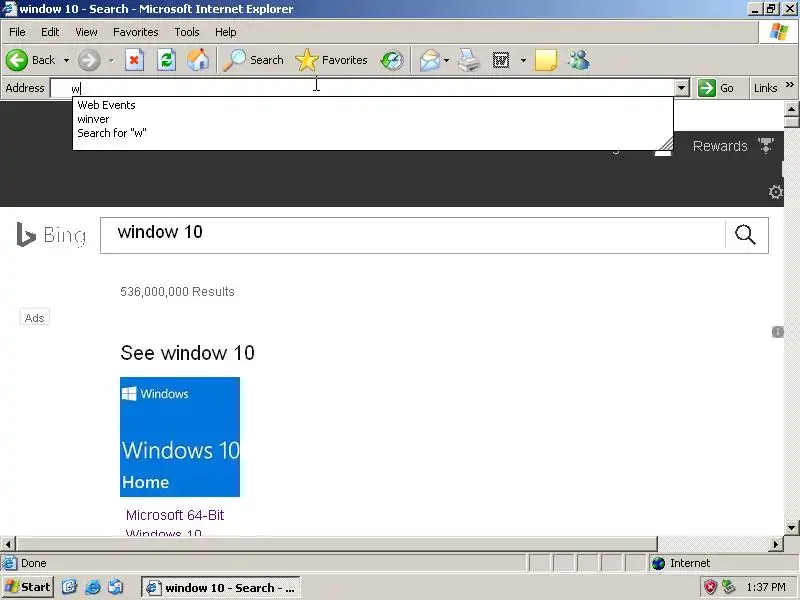
Task: Click the "See window 10" heading
Action: tap(187, 353)
